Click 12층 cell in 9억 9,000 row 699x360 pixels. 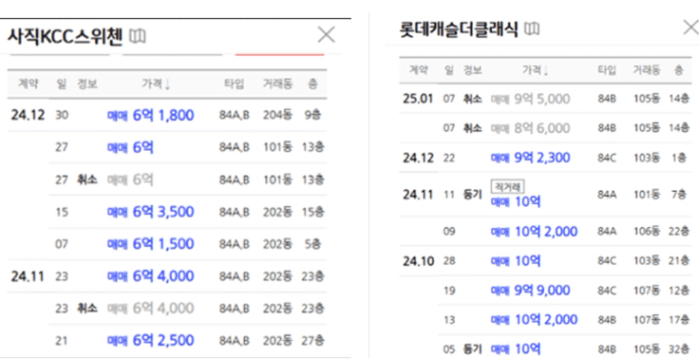pos(678,290)
